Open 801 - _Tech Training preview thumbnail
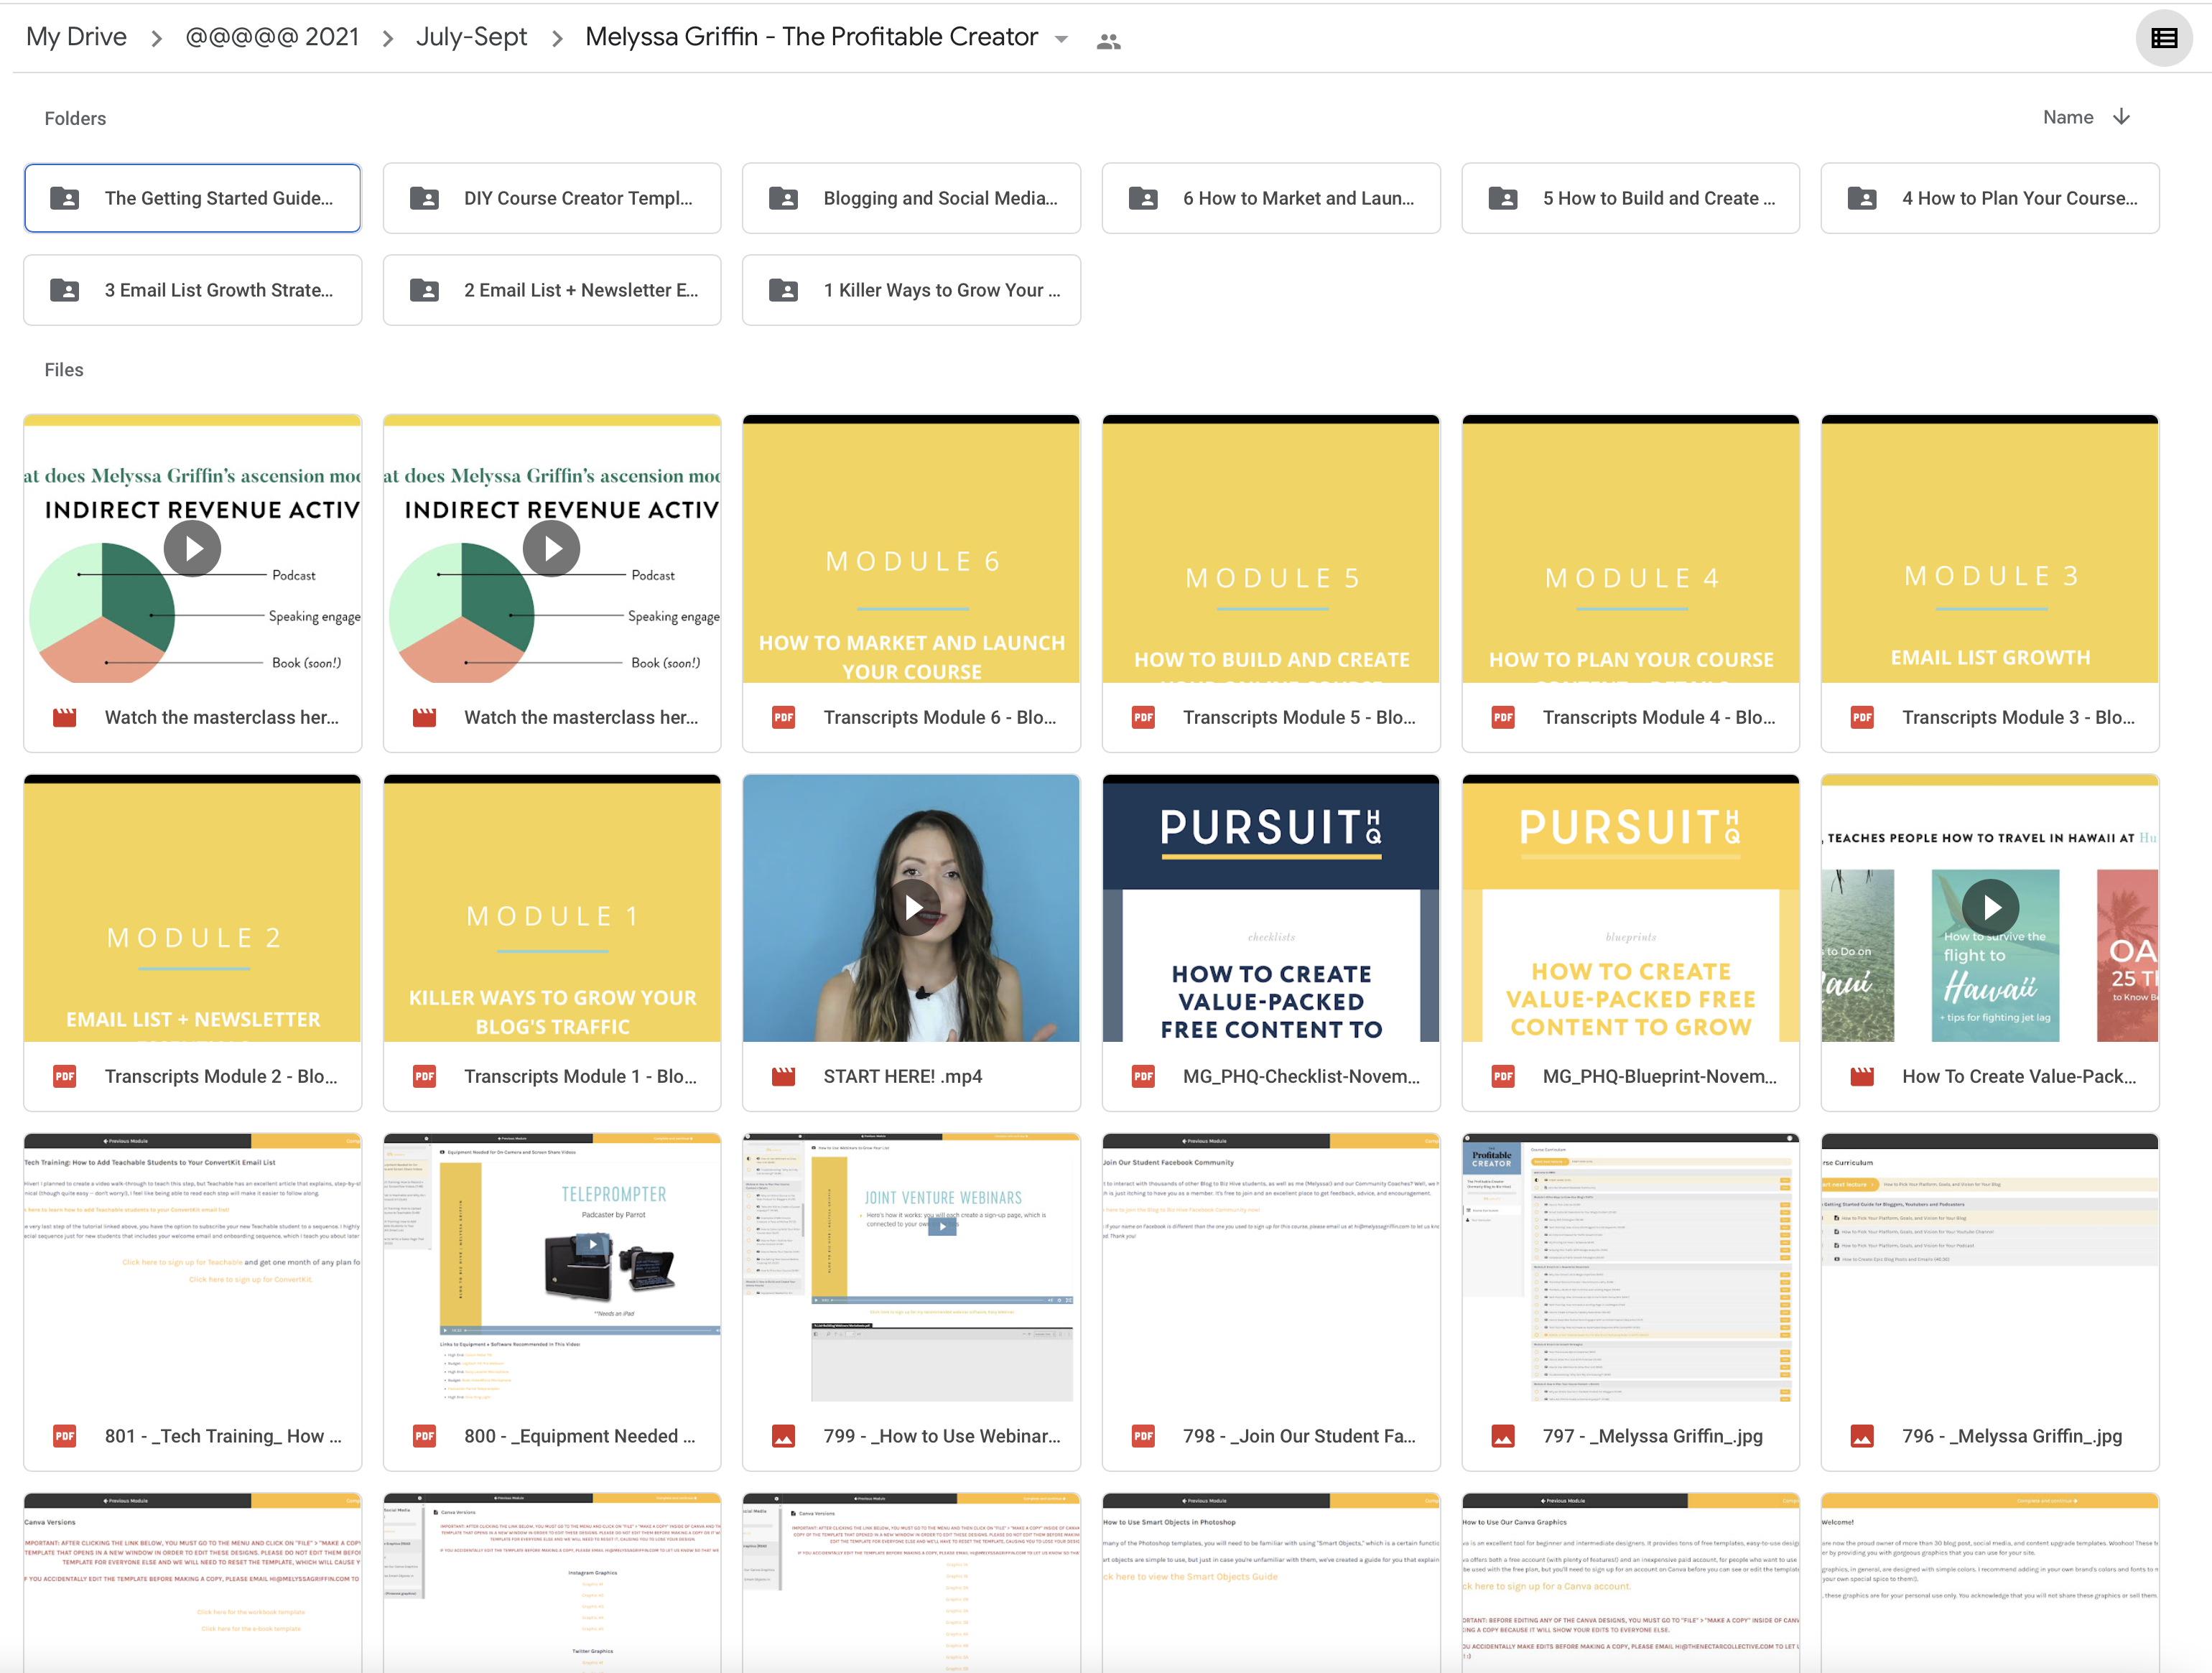Viewport: 2212px width, 1673px height. click(192, 1267)
